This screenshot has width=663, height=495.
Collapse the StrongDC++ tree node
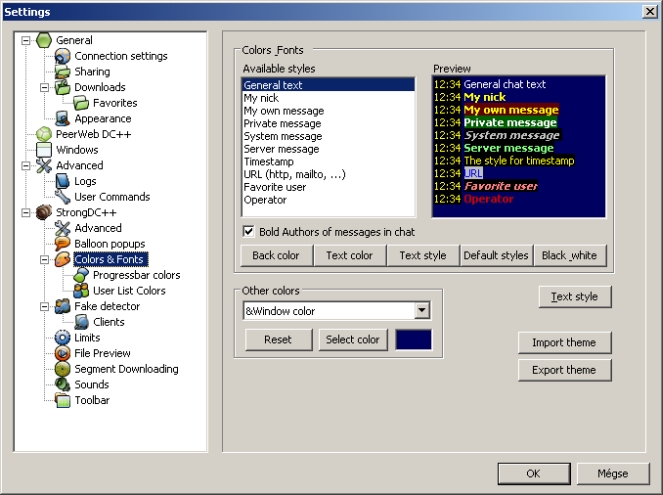[x=24, y=213]
